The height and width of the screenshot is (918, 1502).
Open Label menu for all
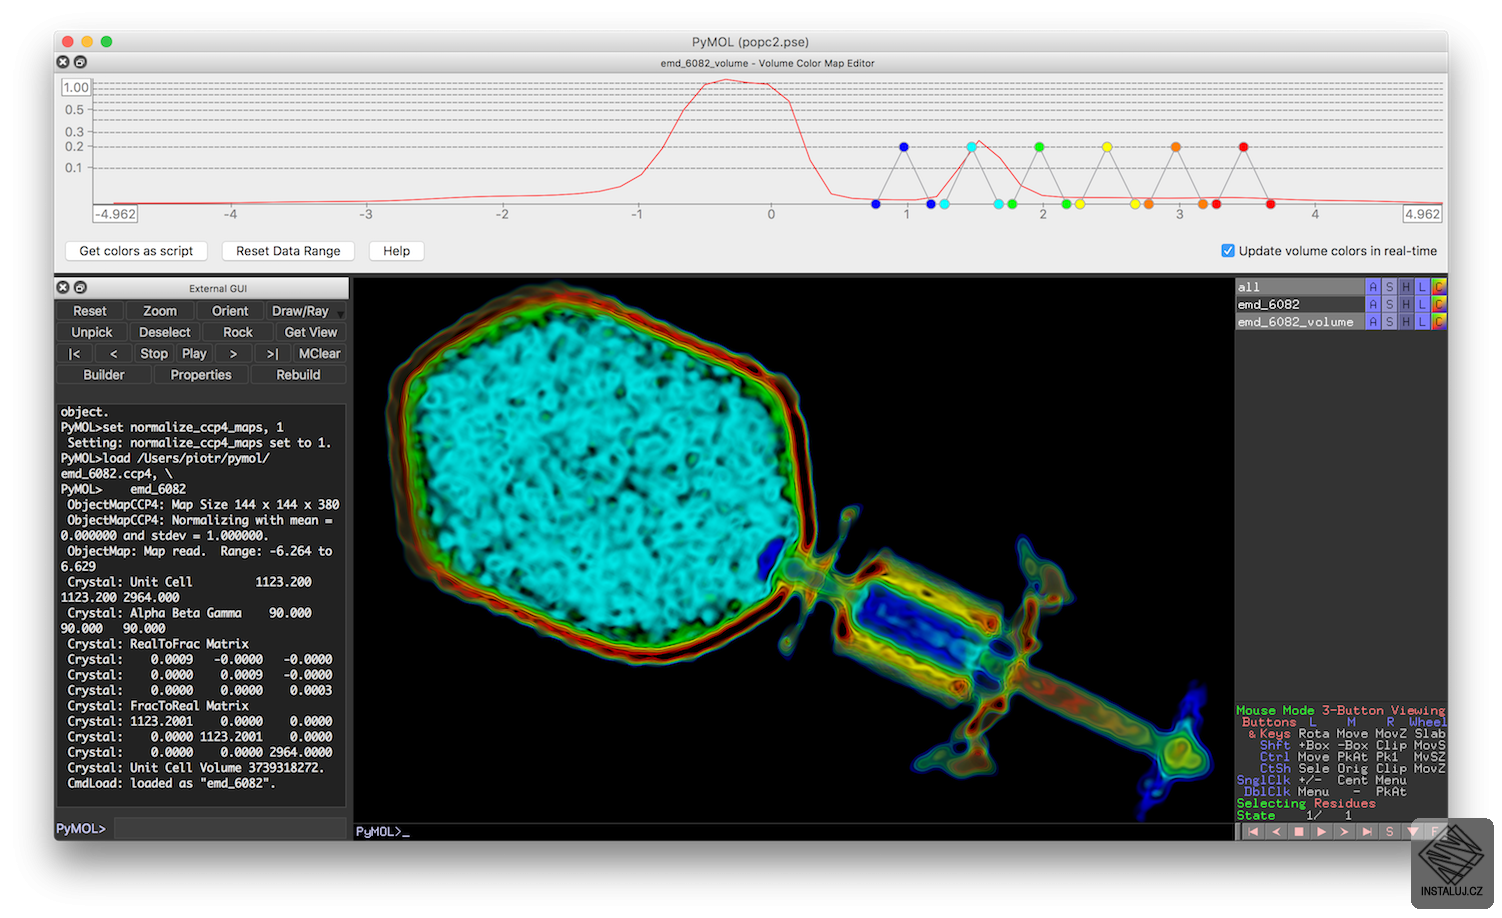pos(1422,287)
